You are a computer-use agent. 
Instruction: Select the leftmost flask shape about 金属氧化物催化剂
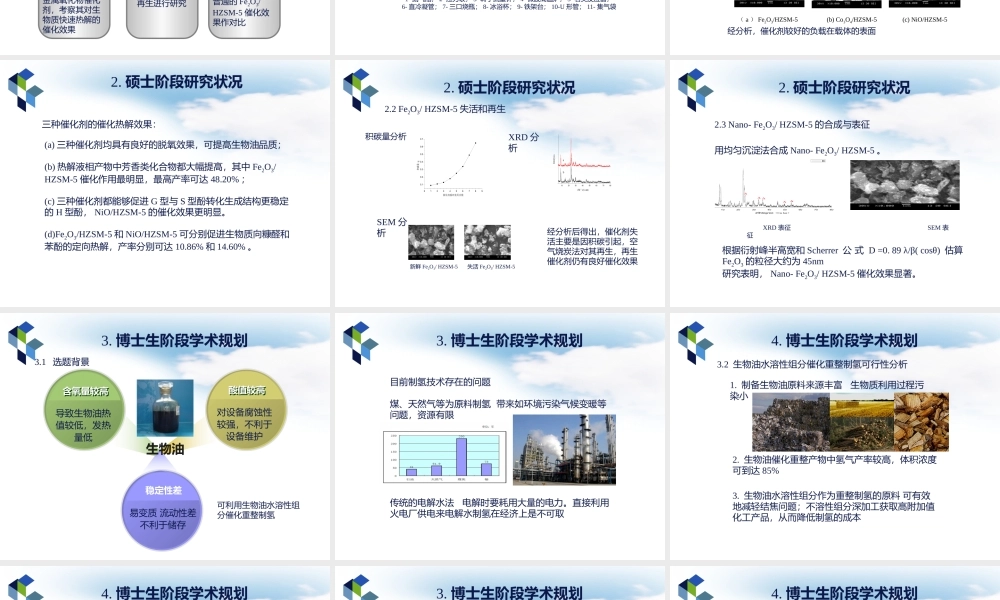[73, 20]
